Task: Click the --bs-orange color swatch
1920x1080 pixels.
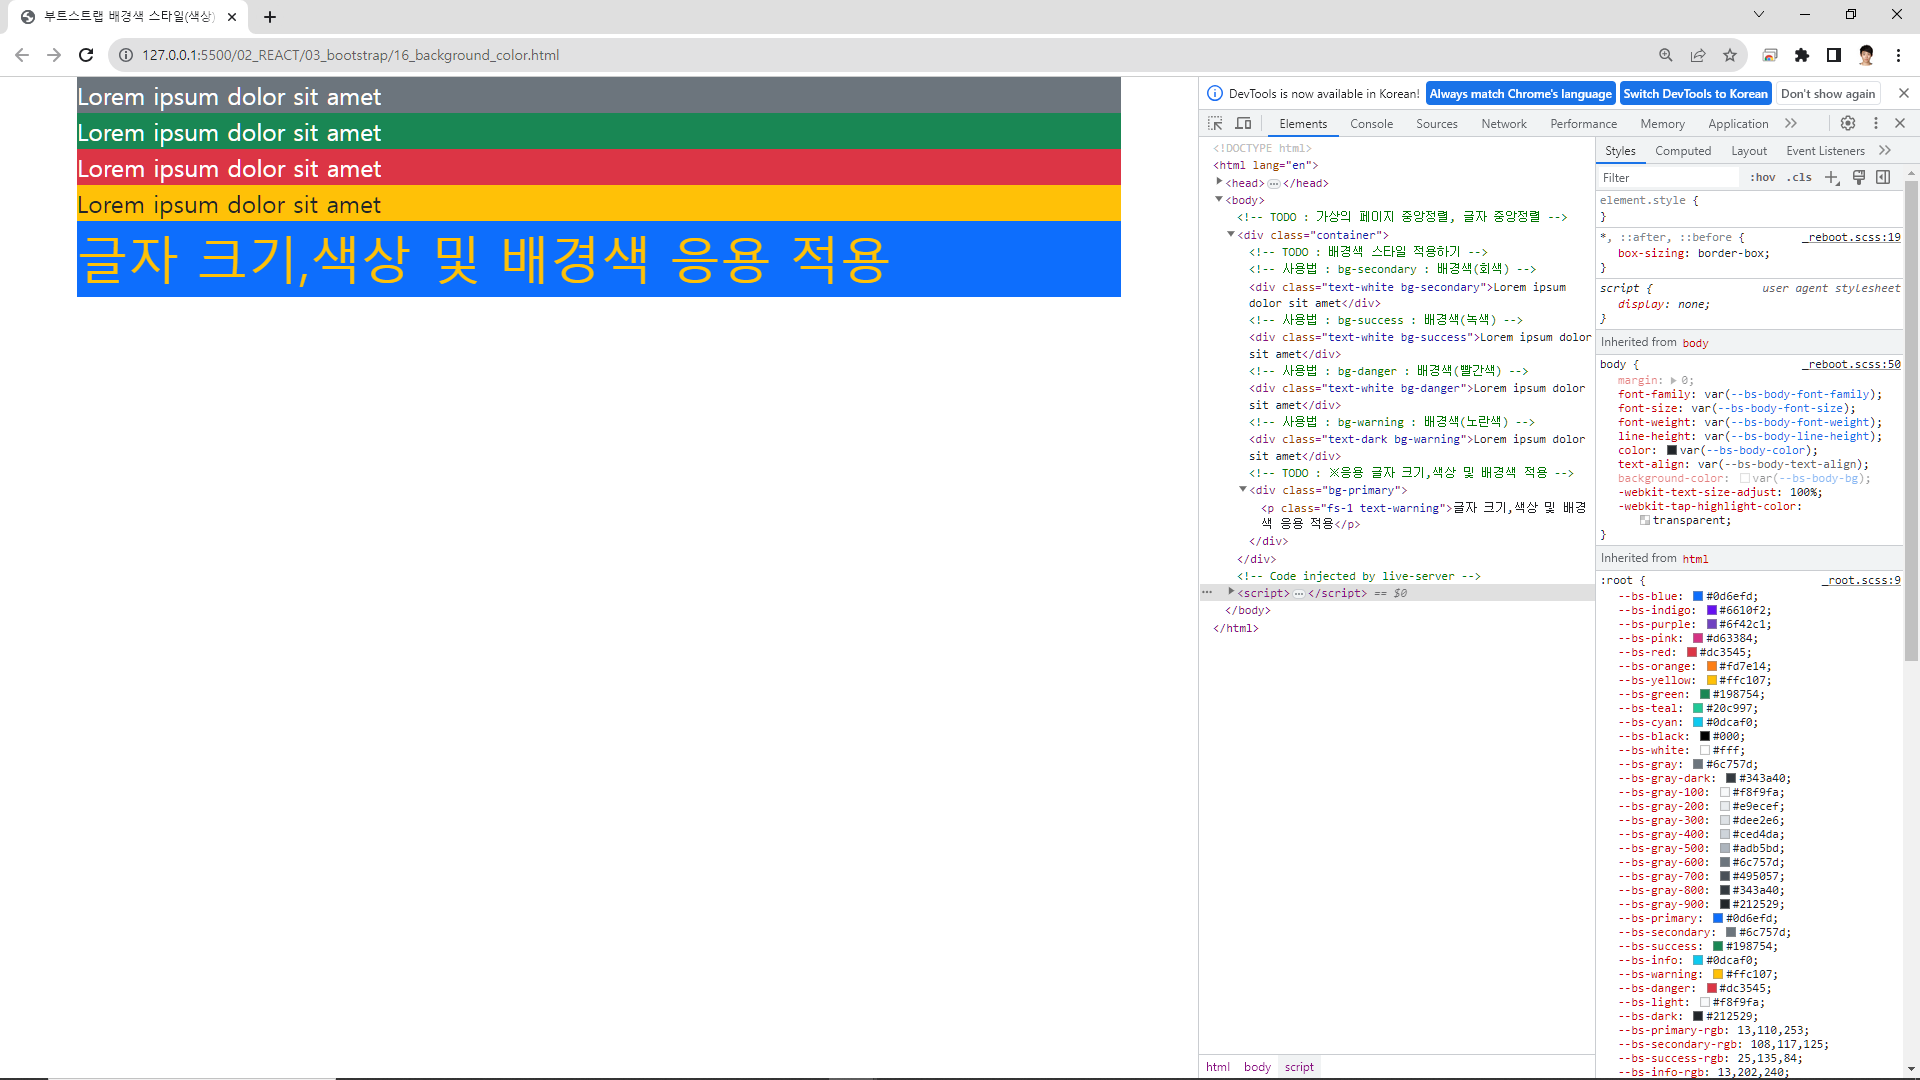Action: pos(1712,666)
